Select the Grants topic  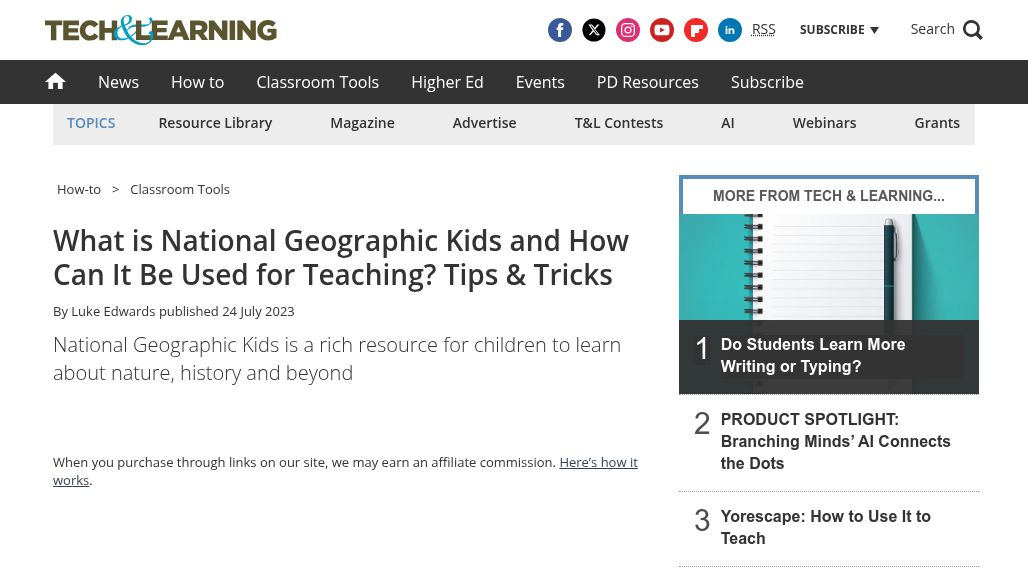click(937, 123)
